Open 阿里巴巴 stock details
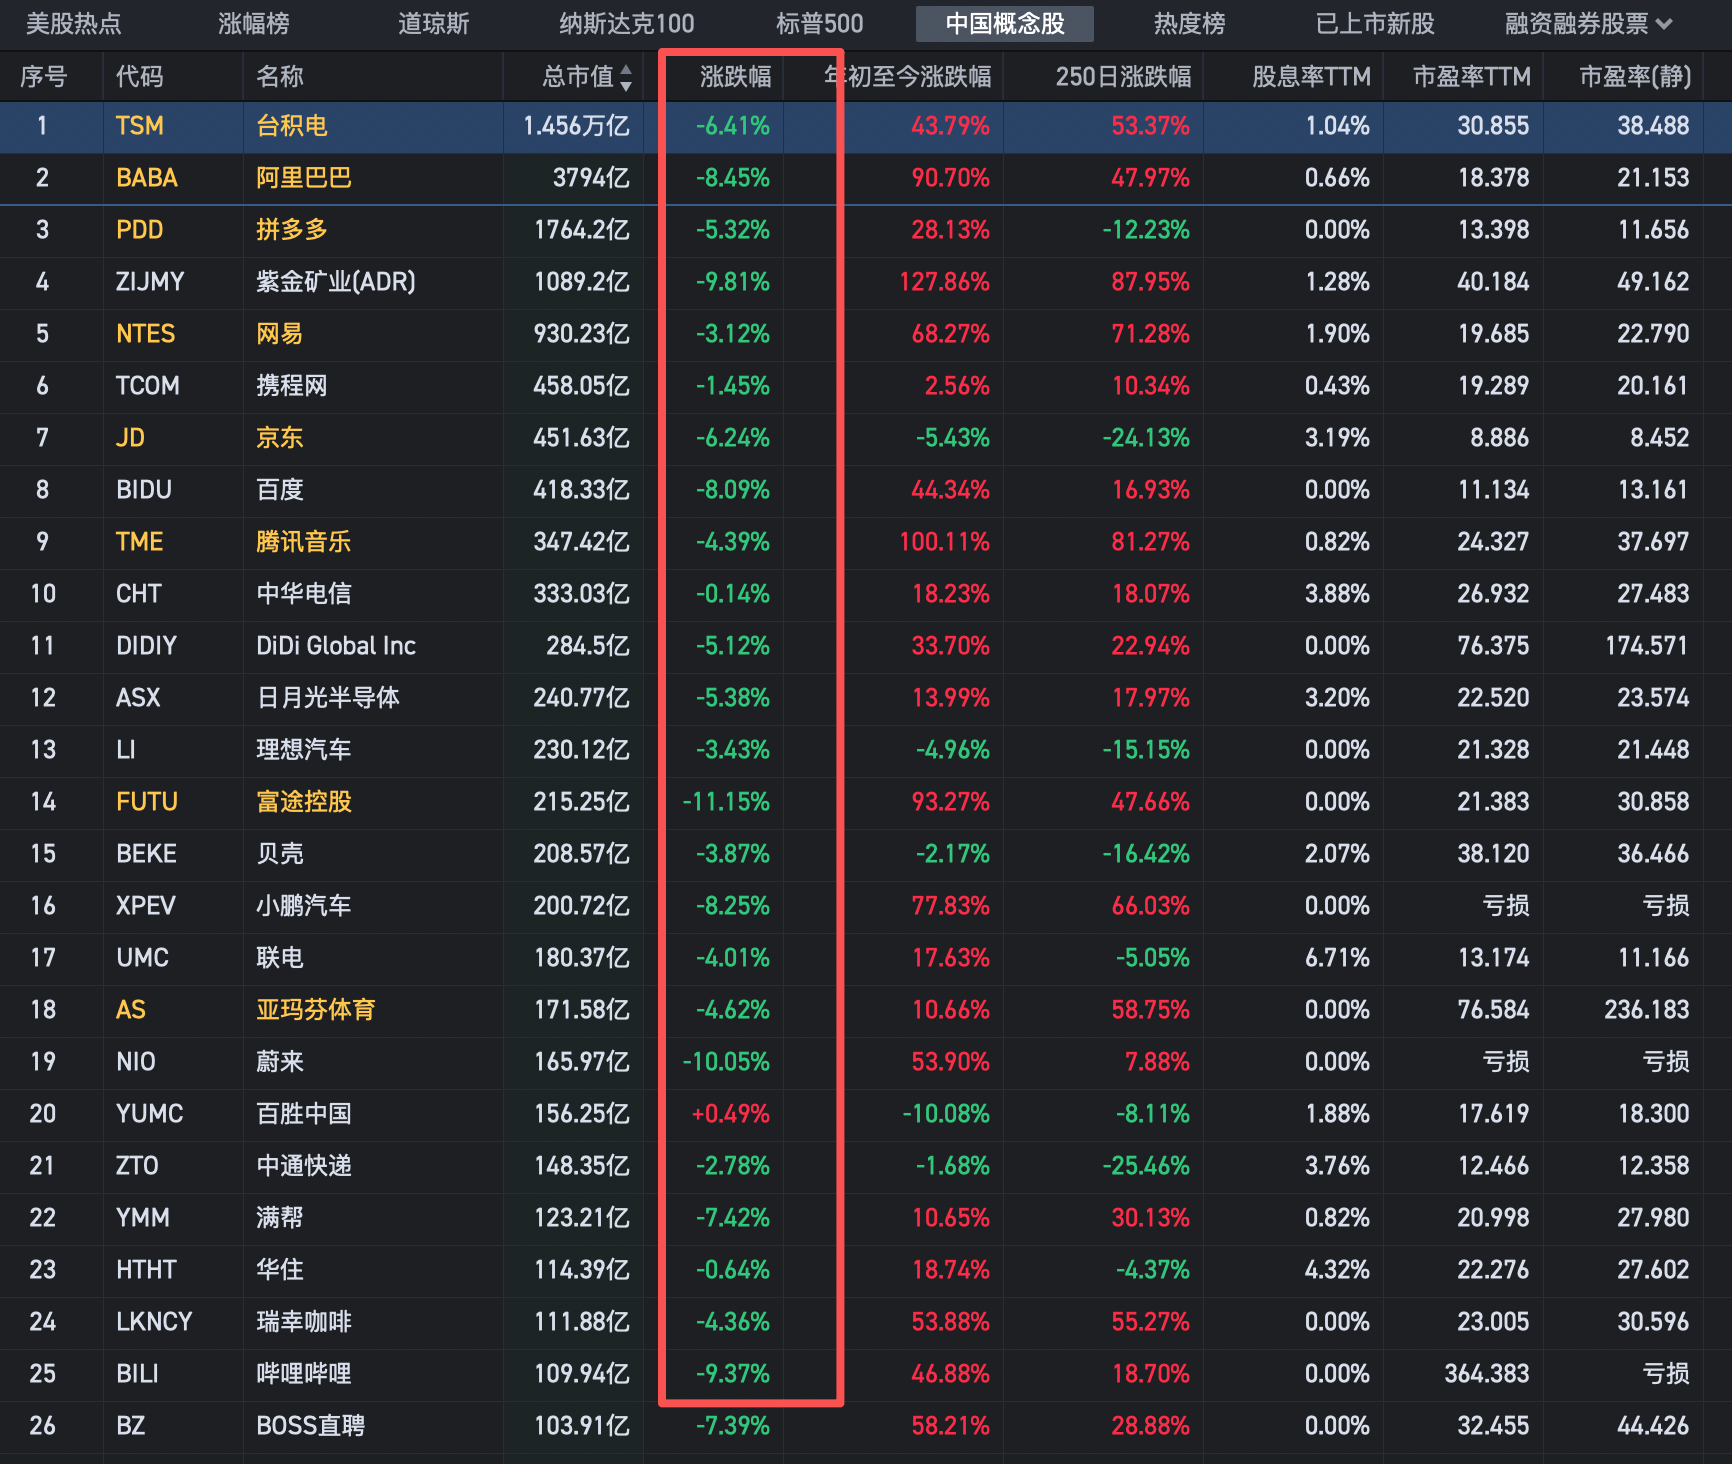Image resolution: width=1732 pixels, height=1464 pixels. coord(302,179)
